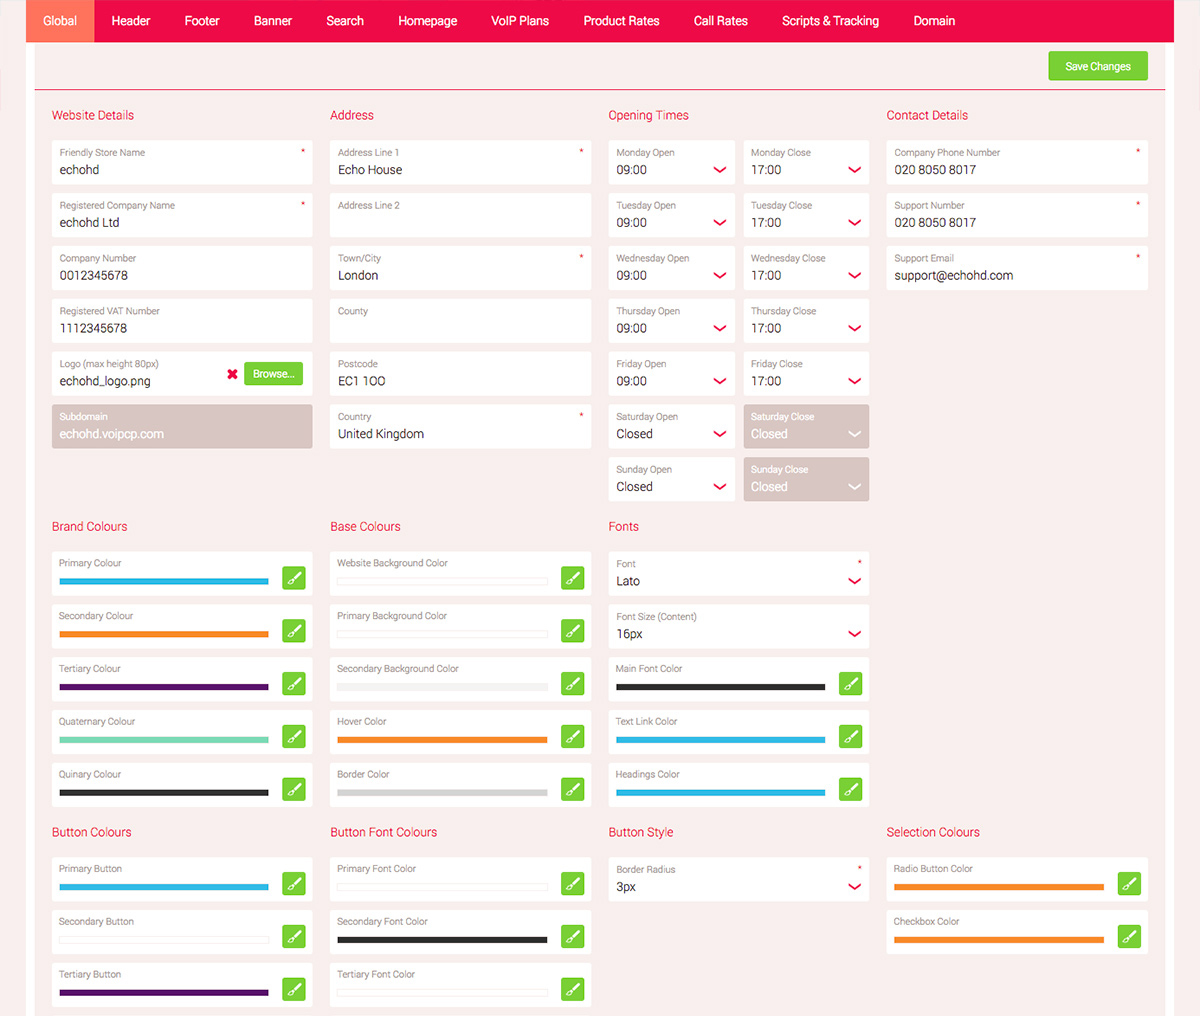The image size is (1200, 1016).
Task: Click the Support Email input field
Action: 1017,268
